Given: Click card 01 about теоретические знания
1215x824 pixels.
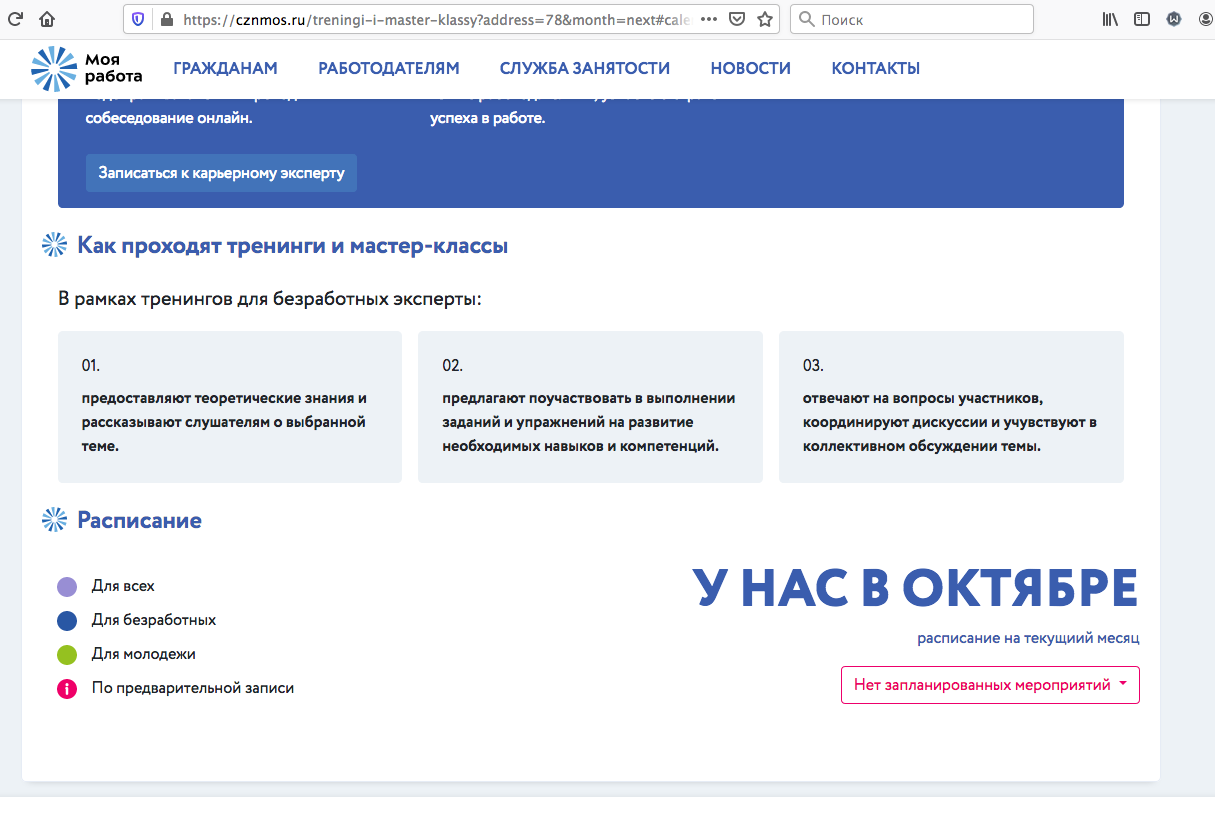Looking at the screenshot, I should (230, 407).
